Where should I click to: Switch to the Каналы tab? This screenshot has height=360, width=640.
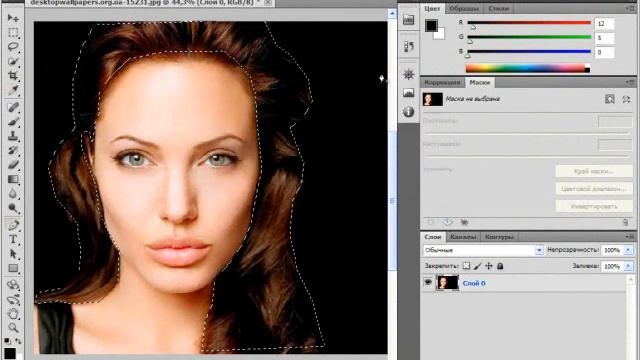(463, 237)
